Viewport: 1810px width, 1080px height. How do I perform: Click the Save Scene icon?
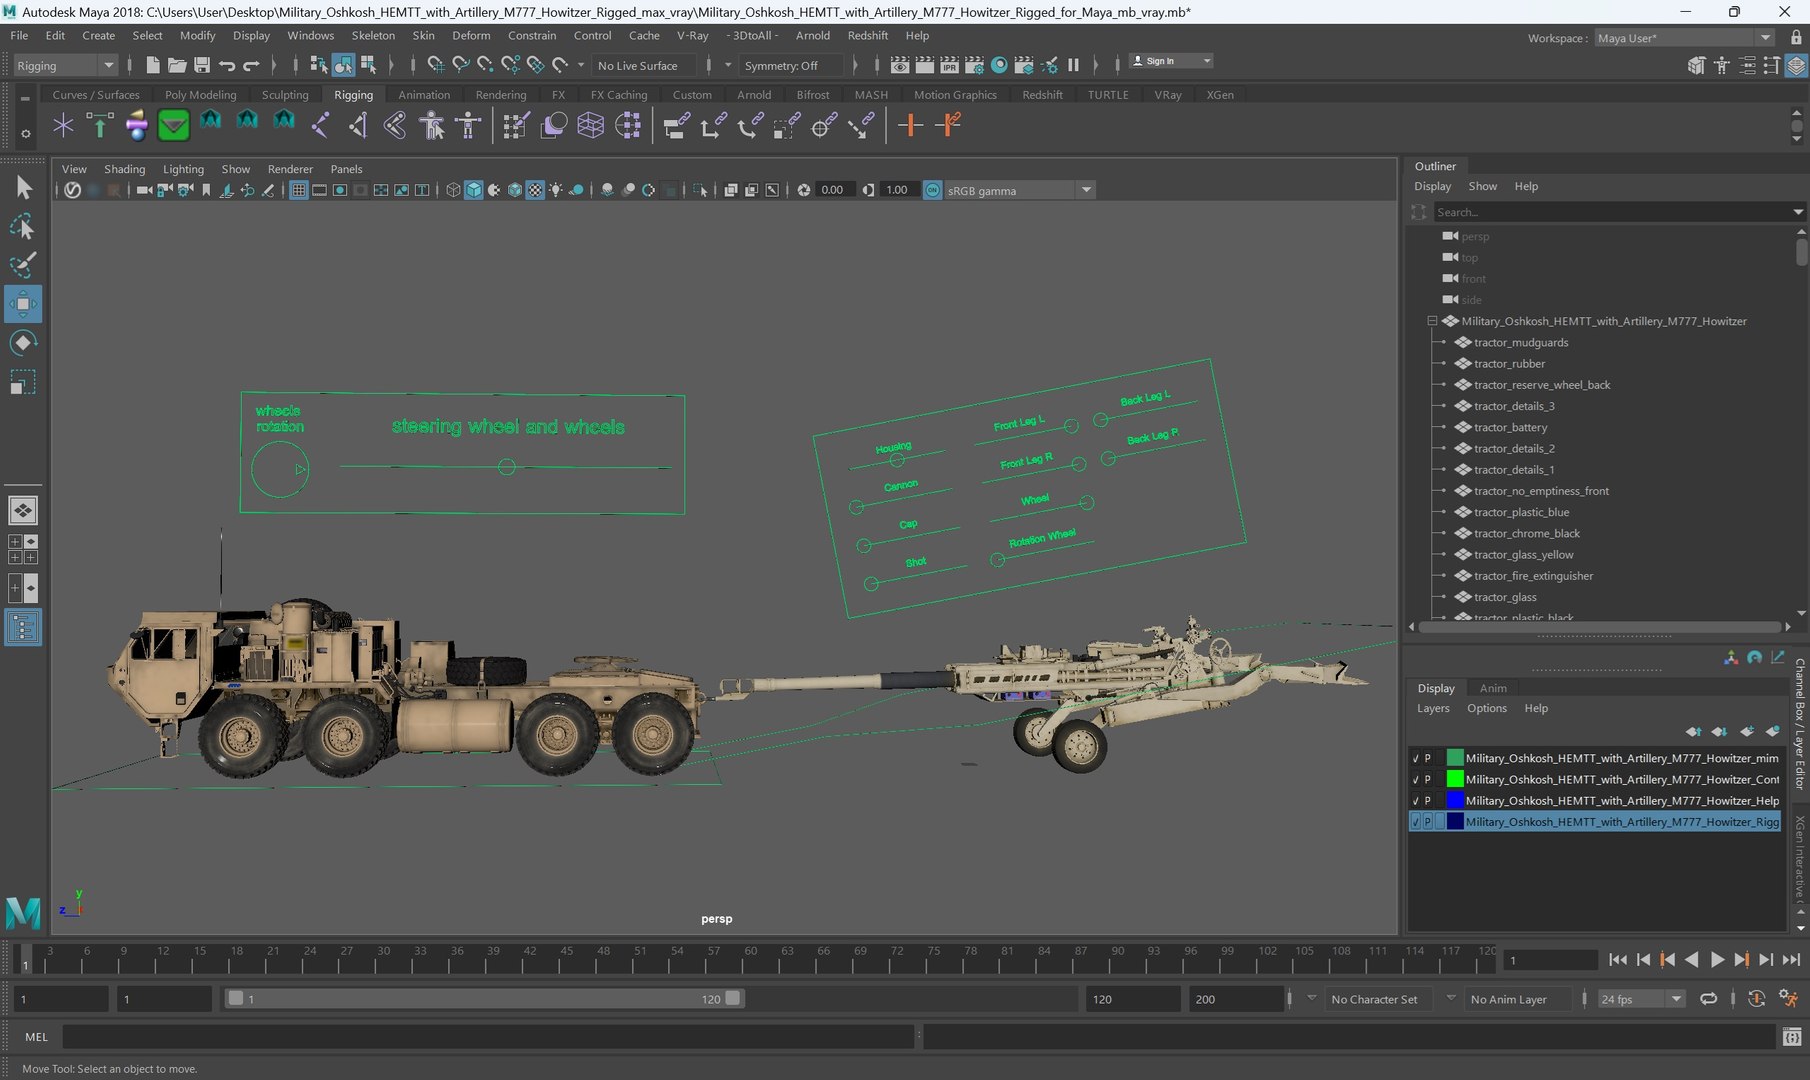click(x=202, y=65)
